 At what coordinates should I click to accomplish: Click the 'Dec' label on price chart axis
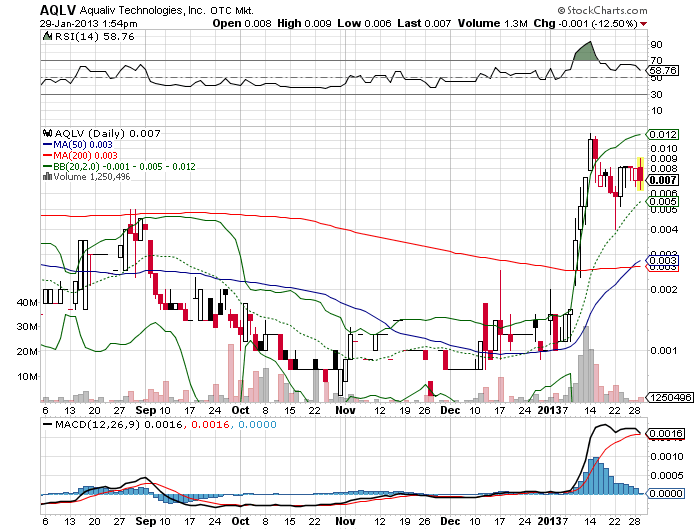(450, 410)
